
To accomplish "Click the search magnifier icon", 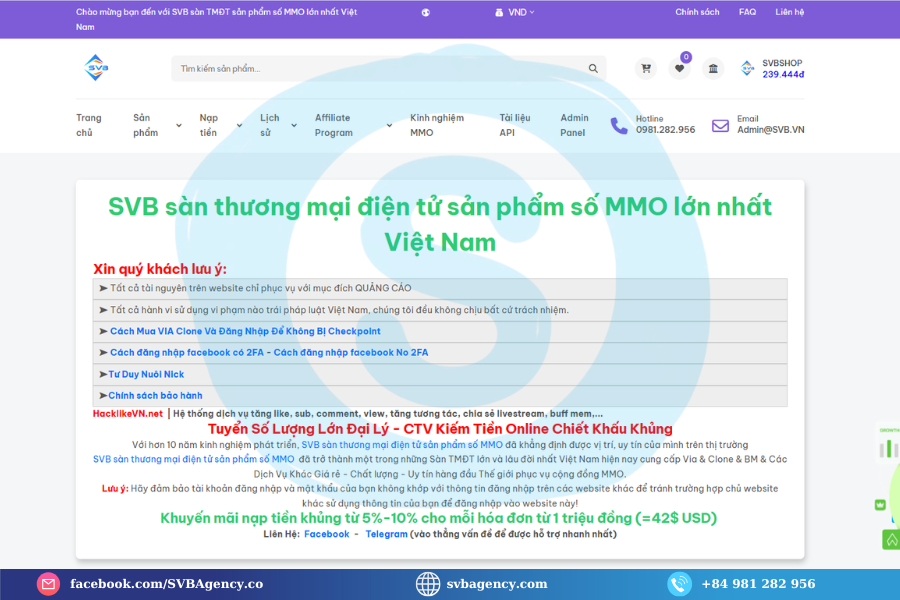I will coord(593,68).
